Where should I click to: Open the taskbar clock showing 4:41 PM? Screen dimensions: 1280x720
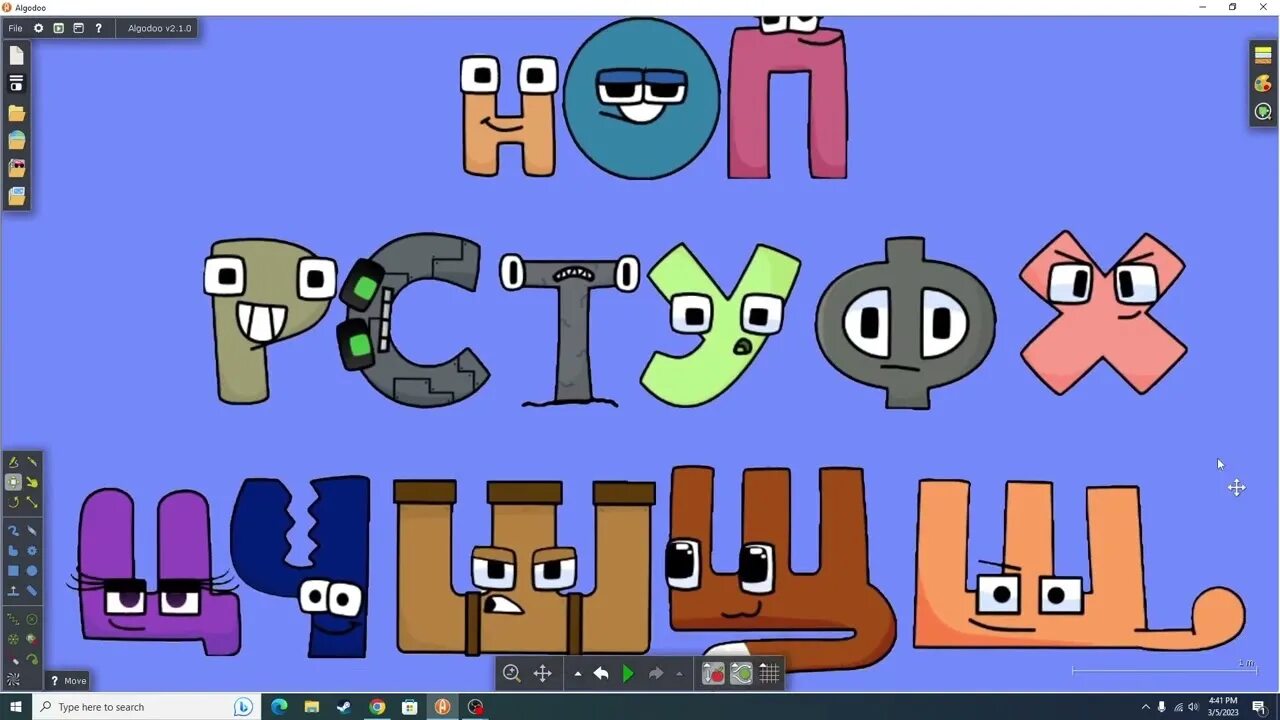pos(1223,706)
